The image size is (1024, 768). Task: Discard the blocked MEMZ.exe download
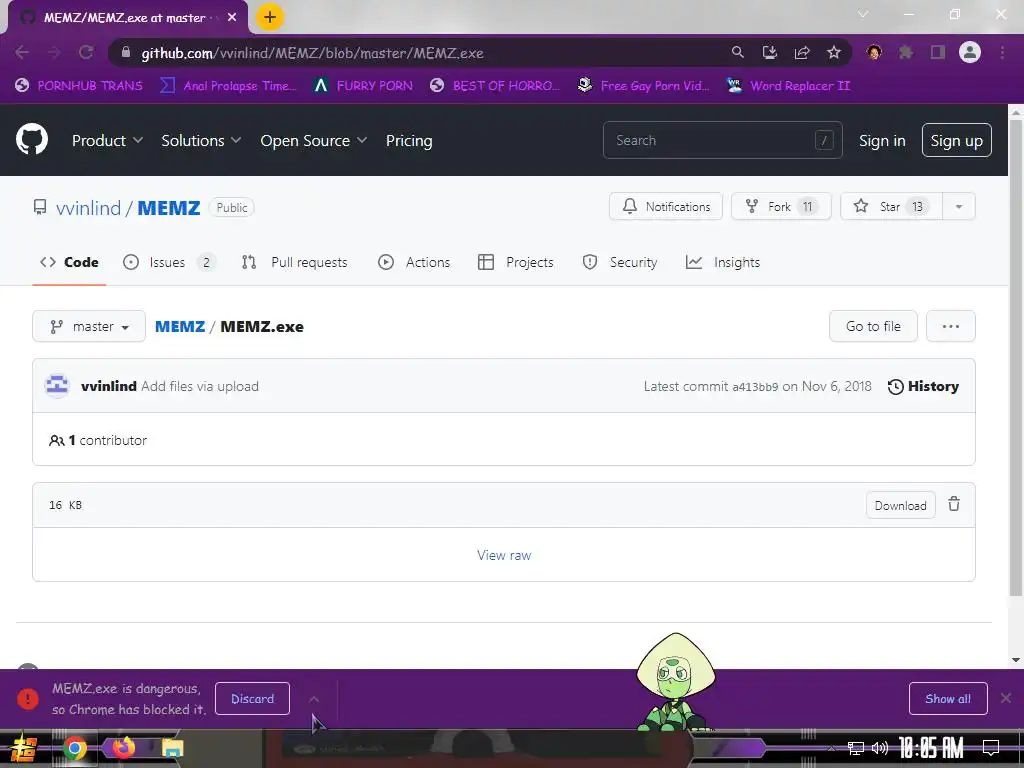[252, 699]
